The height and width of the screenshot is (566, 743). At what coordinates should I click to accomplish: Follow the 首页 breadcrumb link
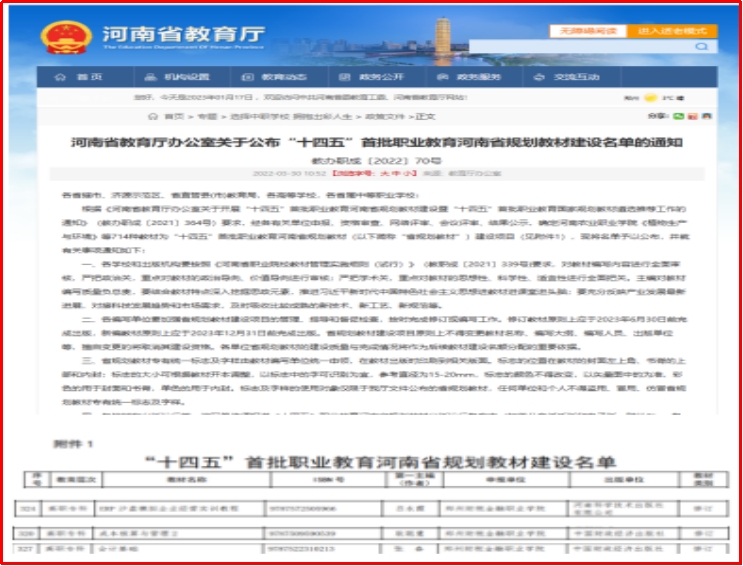coord(174,117)
